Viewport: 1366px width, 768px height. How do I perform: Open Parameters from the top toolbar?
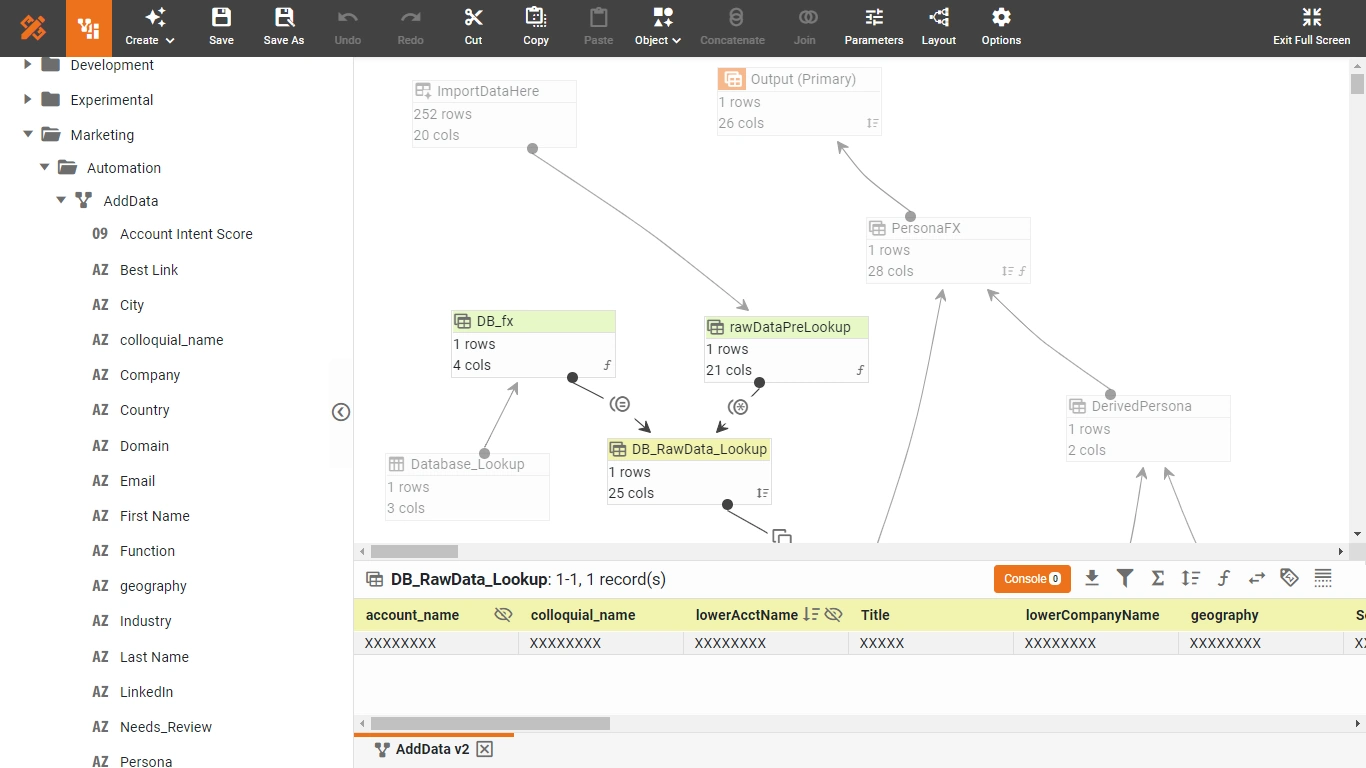[x=873, y=27]
